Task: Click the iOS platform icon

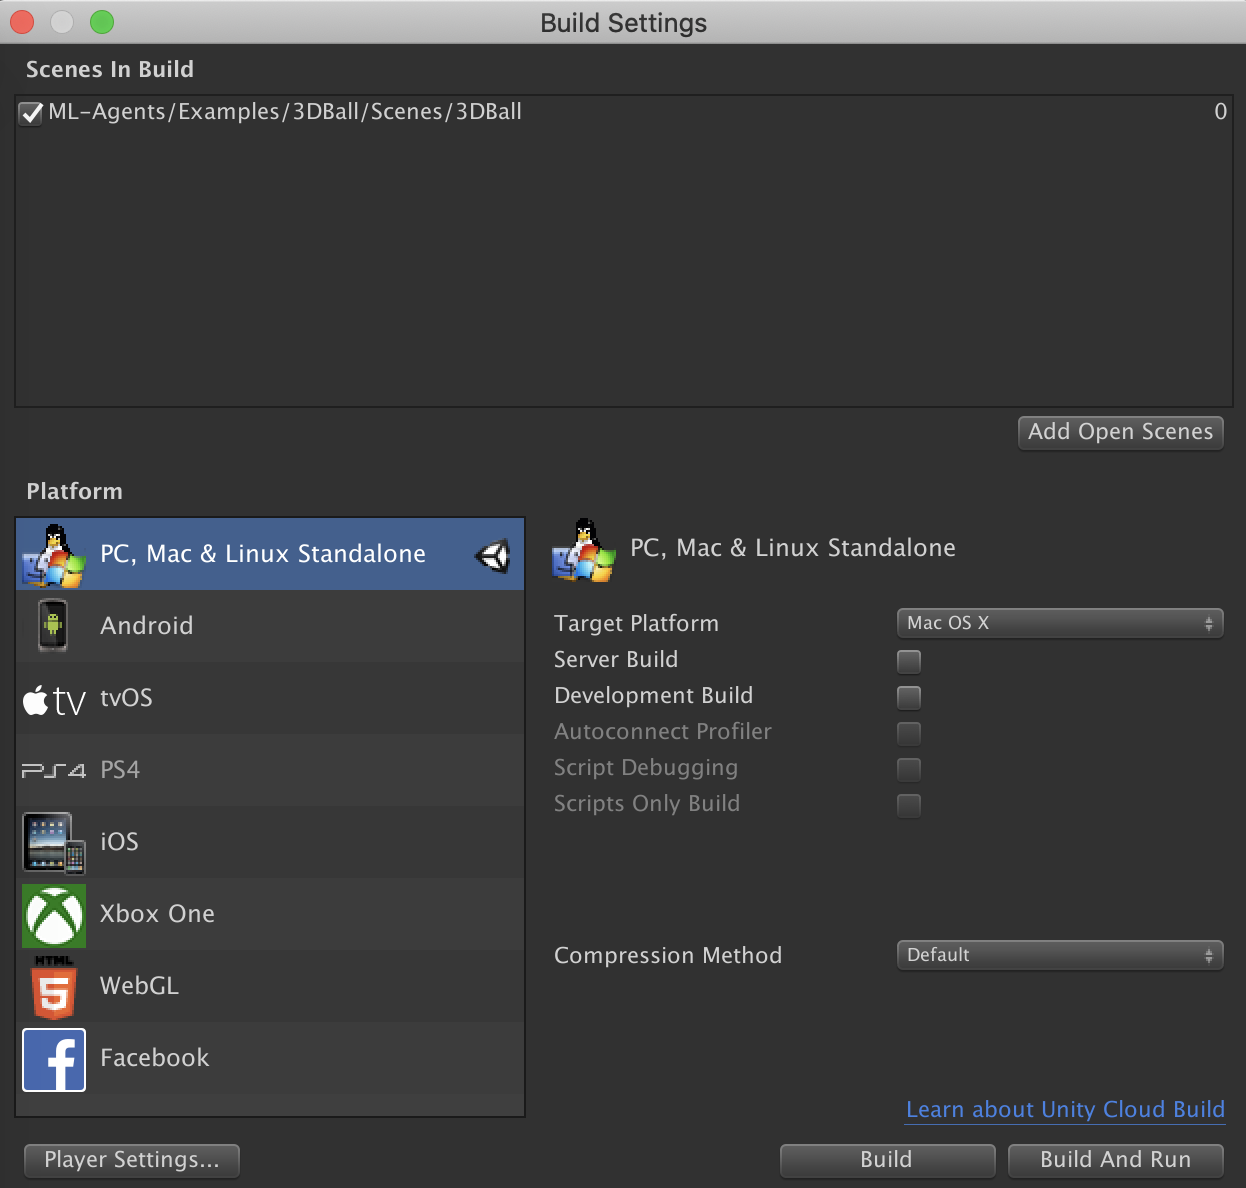Action: click(x=53, y=842)
